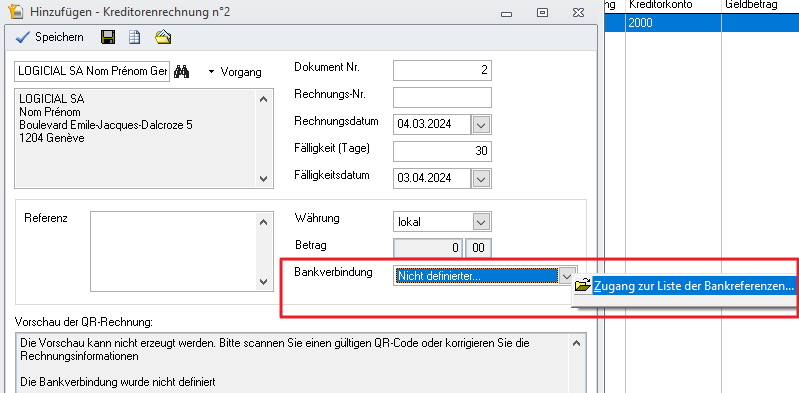Click the address box scroll down arrow
This screenshot has height=393, width=799.
point(263,178)
